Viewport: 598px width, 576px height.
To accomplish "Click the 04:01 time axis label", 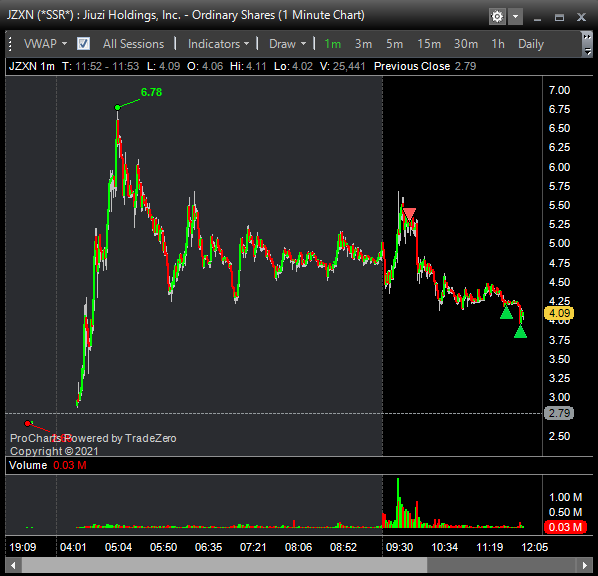I will (73, 547).
